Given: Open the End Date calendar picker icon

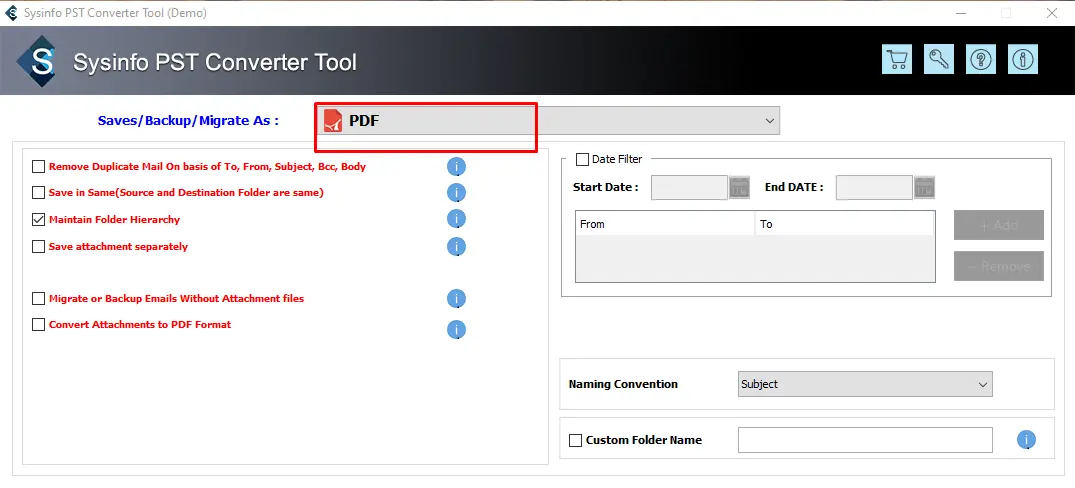Looking at the screenshot, I should 924,187.
